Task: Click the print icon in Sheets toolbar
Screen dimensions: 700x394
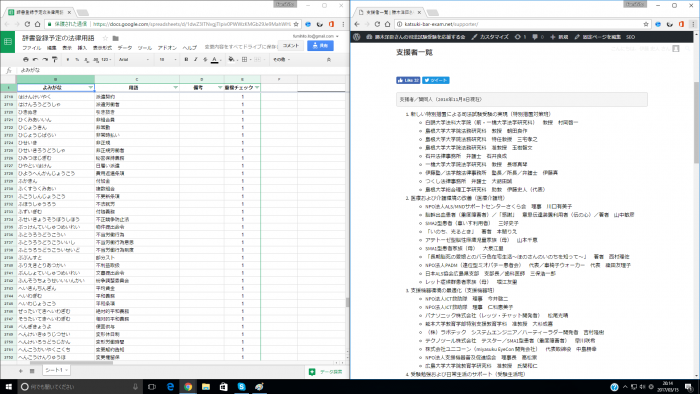Action: click(25, 59)
